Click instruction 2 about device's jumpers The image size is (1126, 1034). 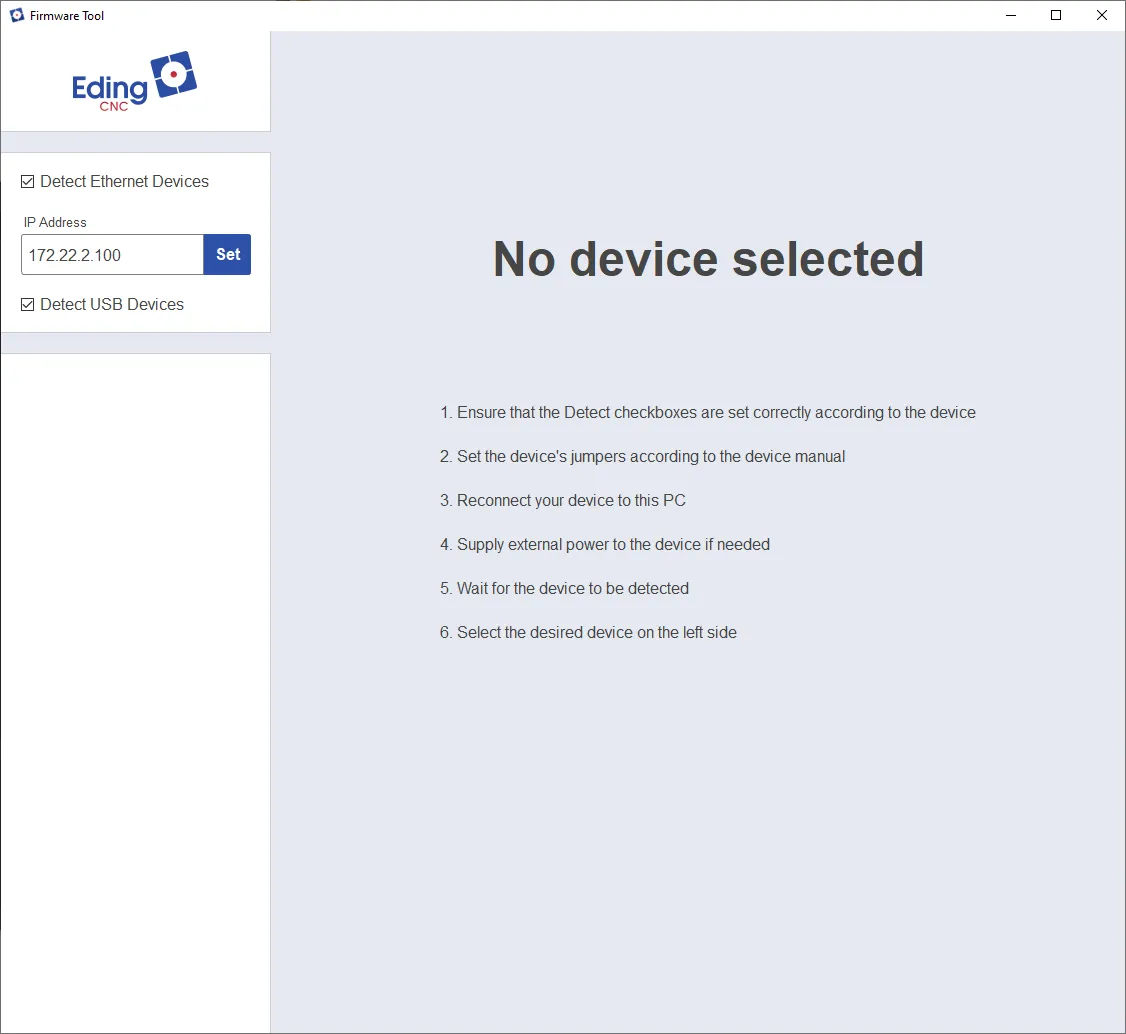coord(642,457)
